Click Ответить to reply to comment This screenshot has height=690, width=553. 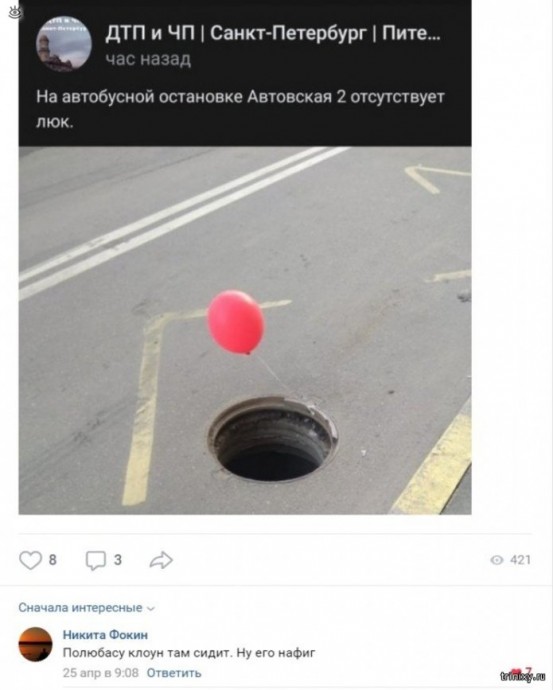[x=174, y=673]
